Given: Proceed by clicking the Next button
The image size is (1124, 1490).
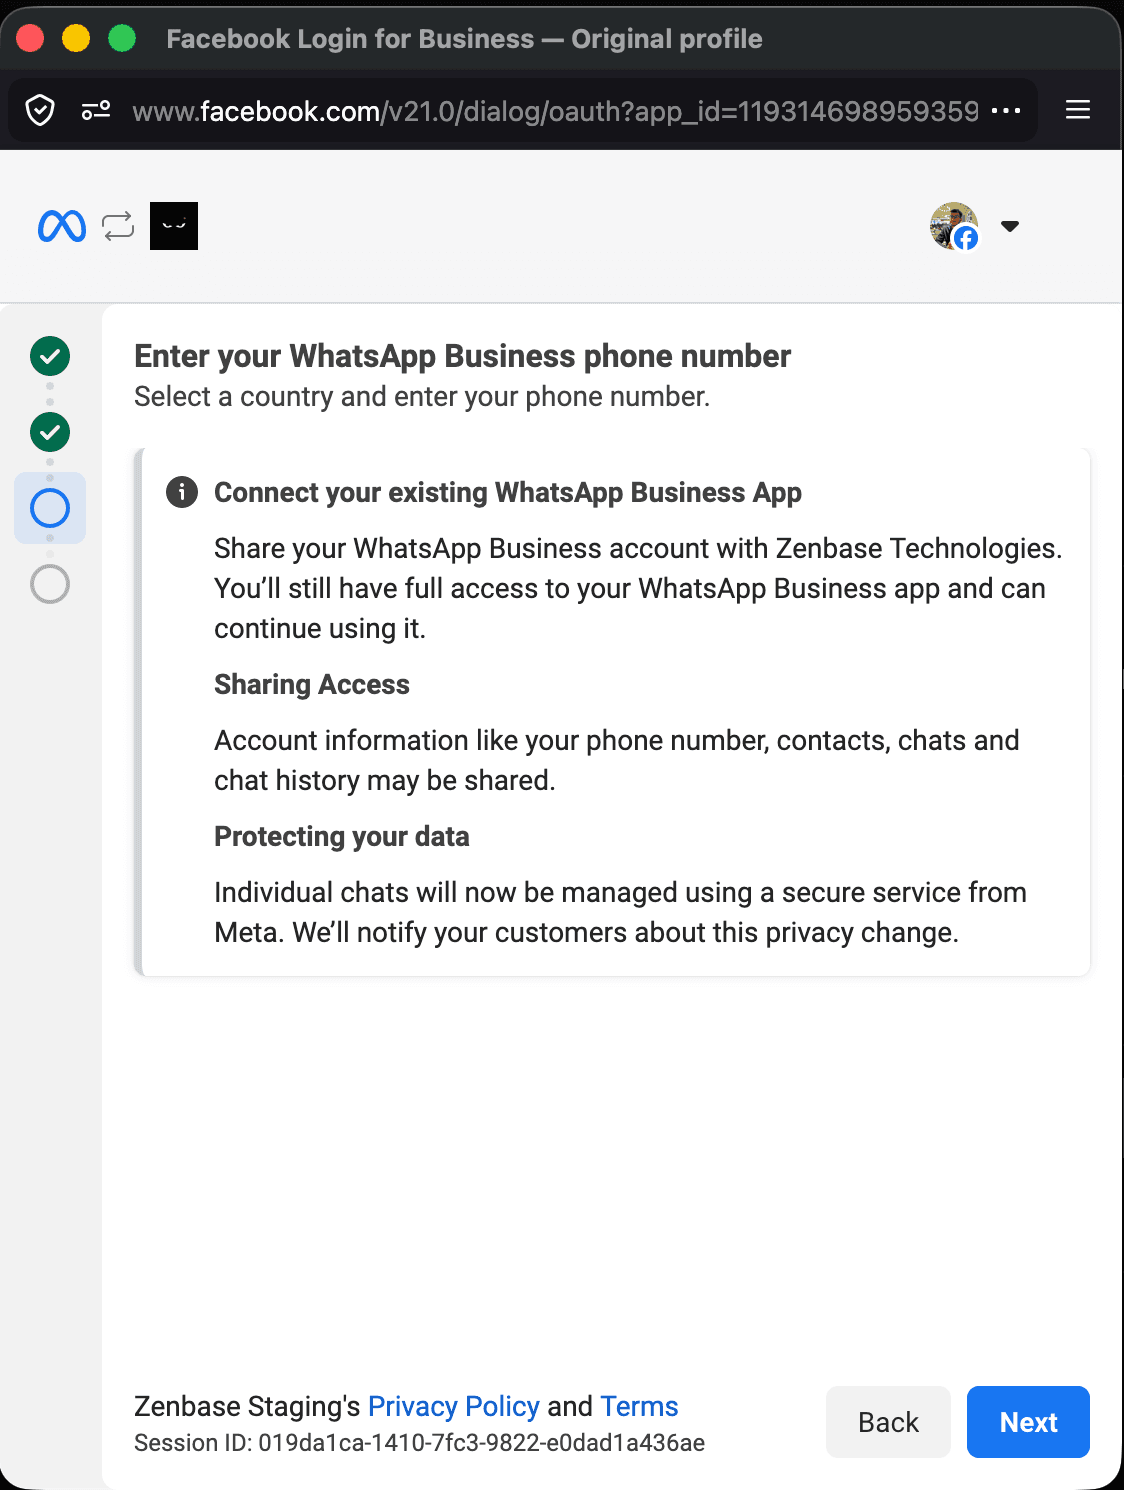Looking at the screenshot, I should [1028, 1422].
